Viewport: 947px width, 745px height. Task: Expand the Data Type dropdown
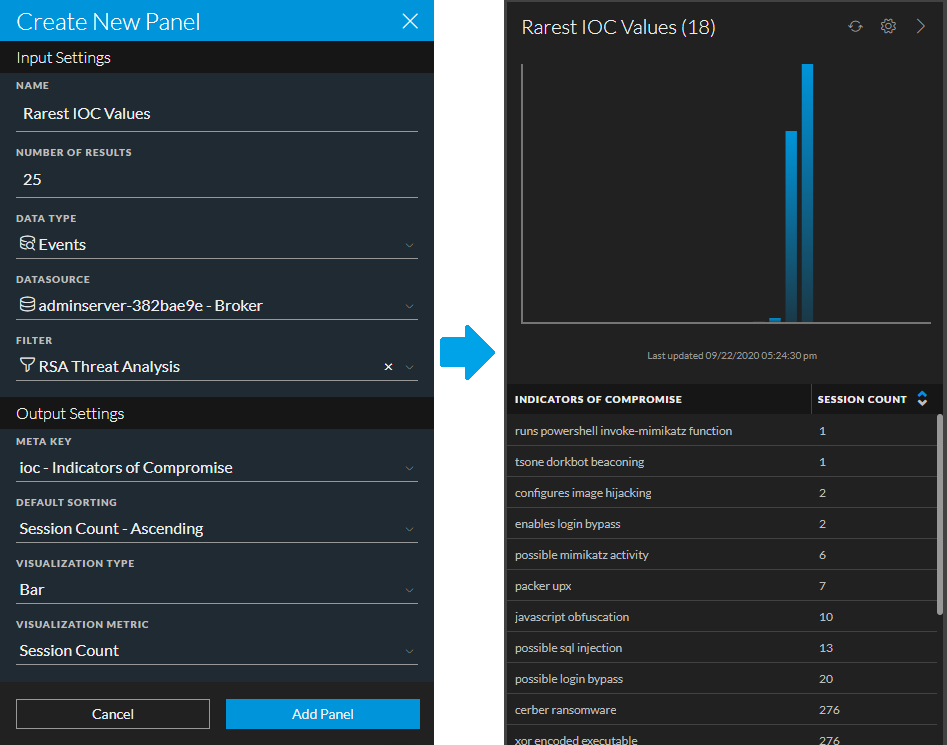click(409, 245)
